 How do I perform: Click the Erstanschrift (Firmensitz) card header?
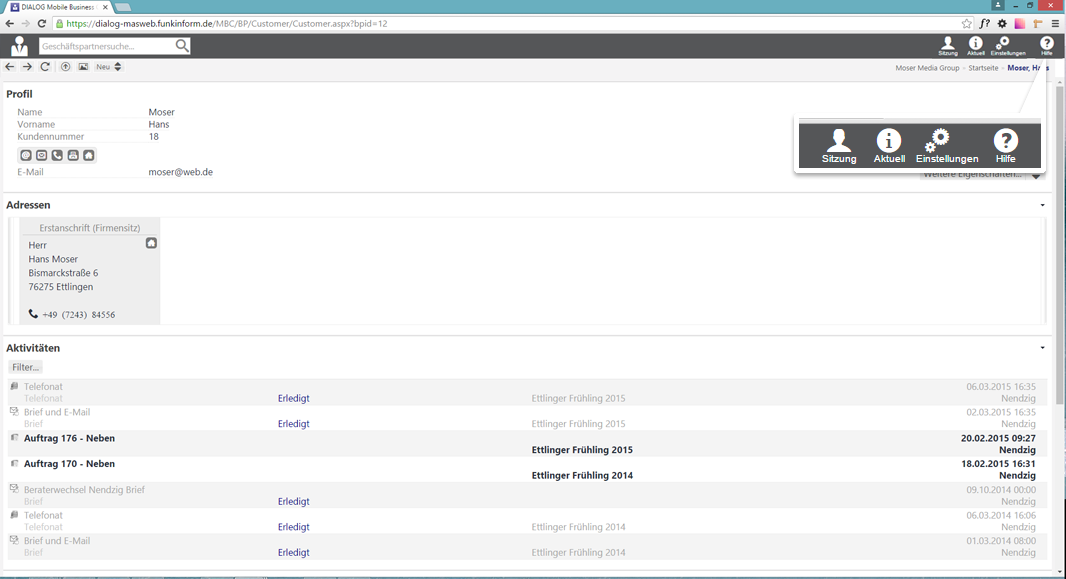pyautogui.click(x=90, y=228)
